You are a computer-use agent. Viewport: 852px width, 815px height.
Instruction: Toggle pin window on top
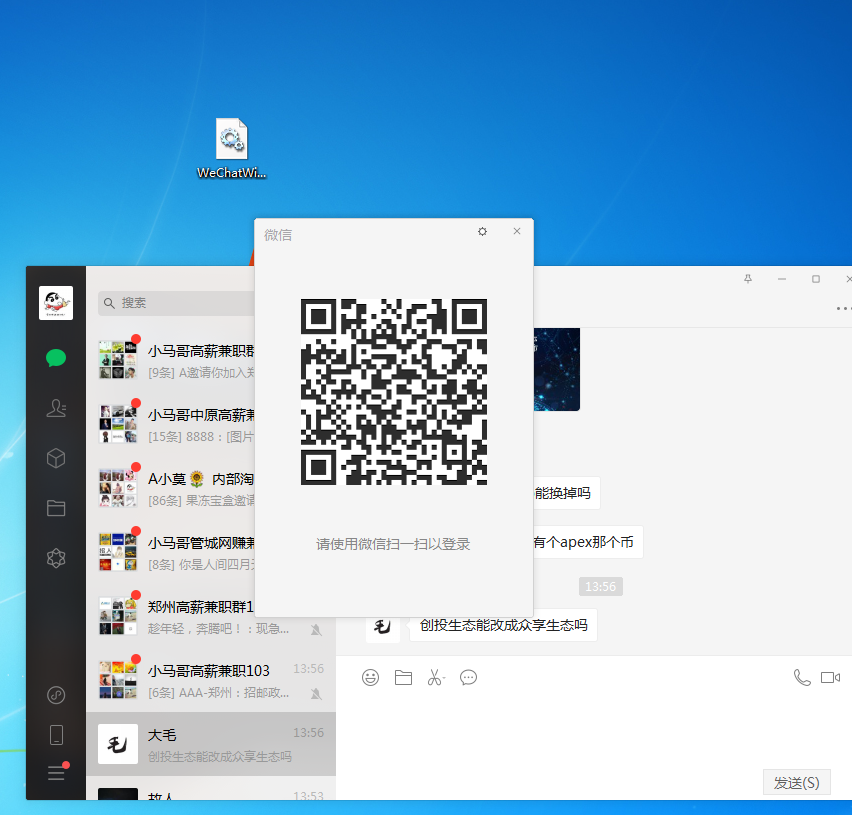748,279
